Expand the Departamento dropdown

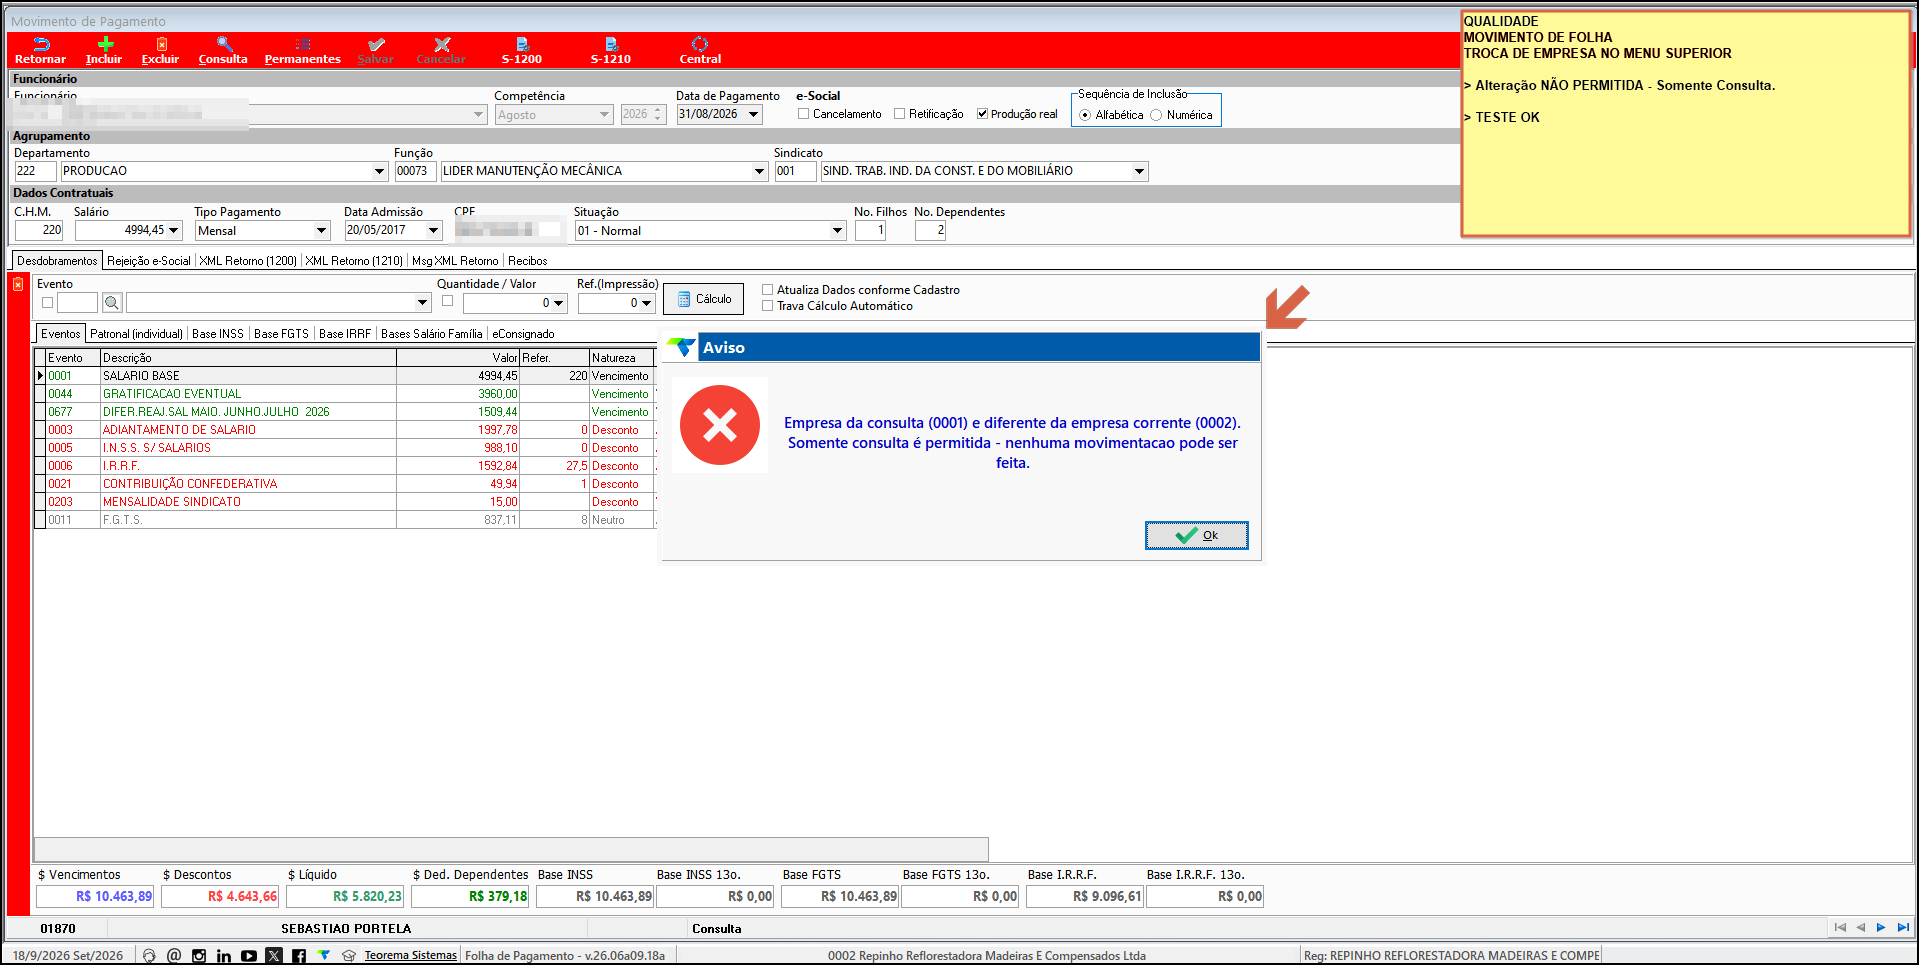pyautogui.click(x=379, y=171)
